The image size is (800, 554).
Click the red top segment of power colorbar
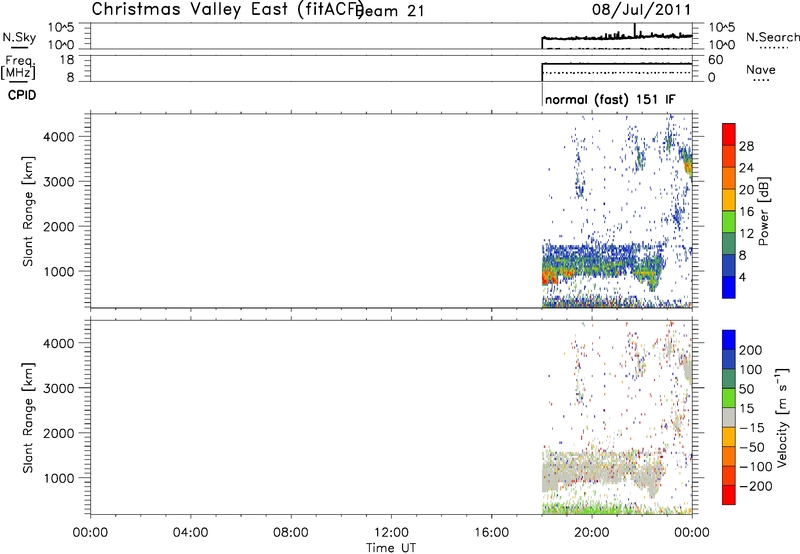click(729, 134)
